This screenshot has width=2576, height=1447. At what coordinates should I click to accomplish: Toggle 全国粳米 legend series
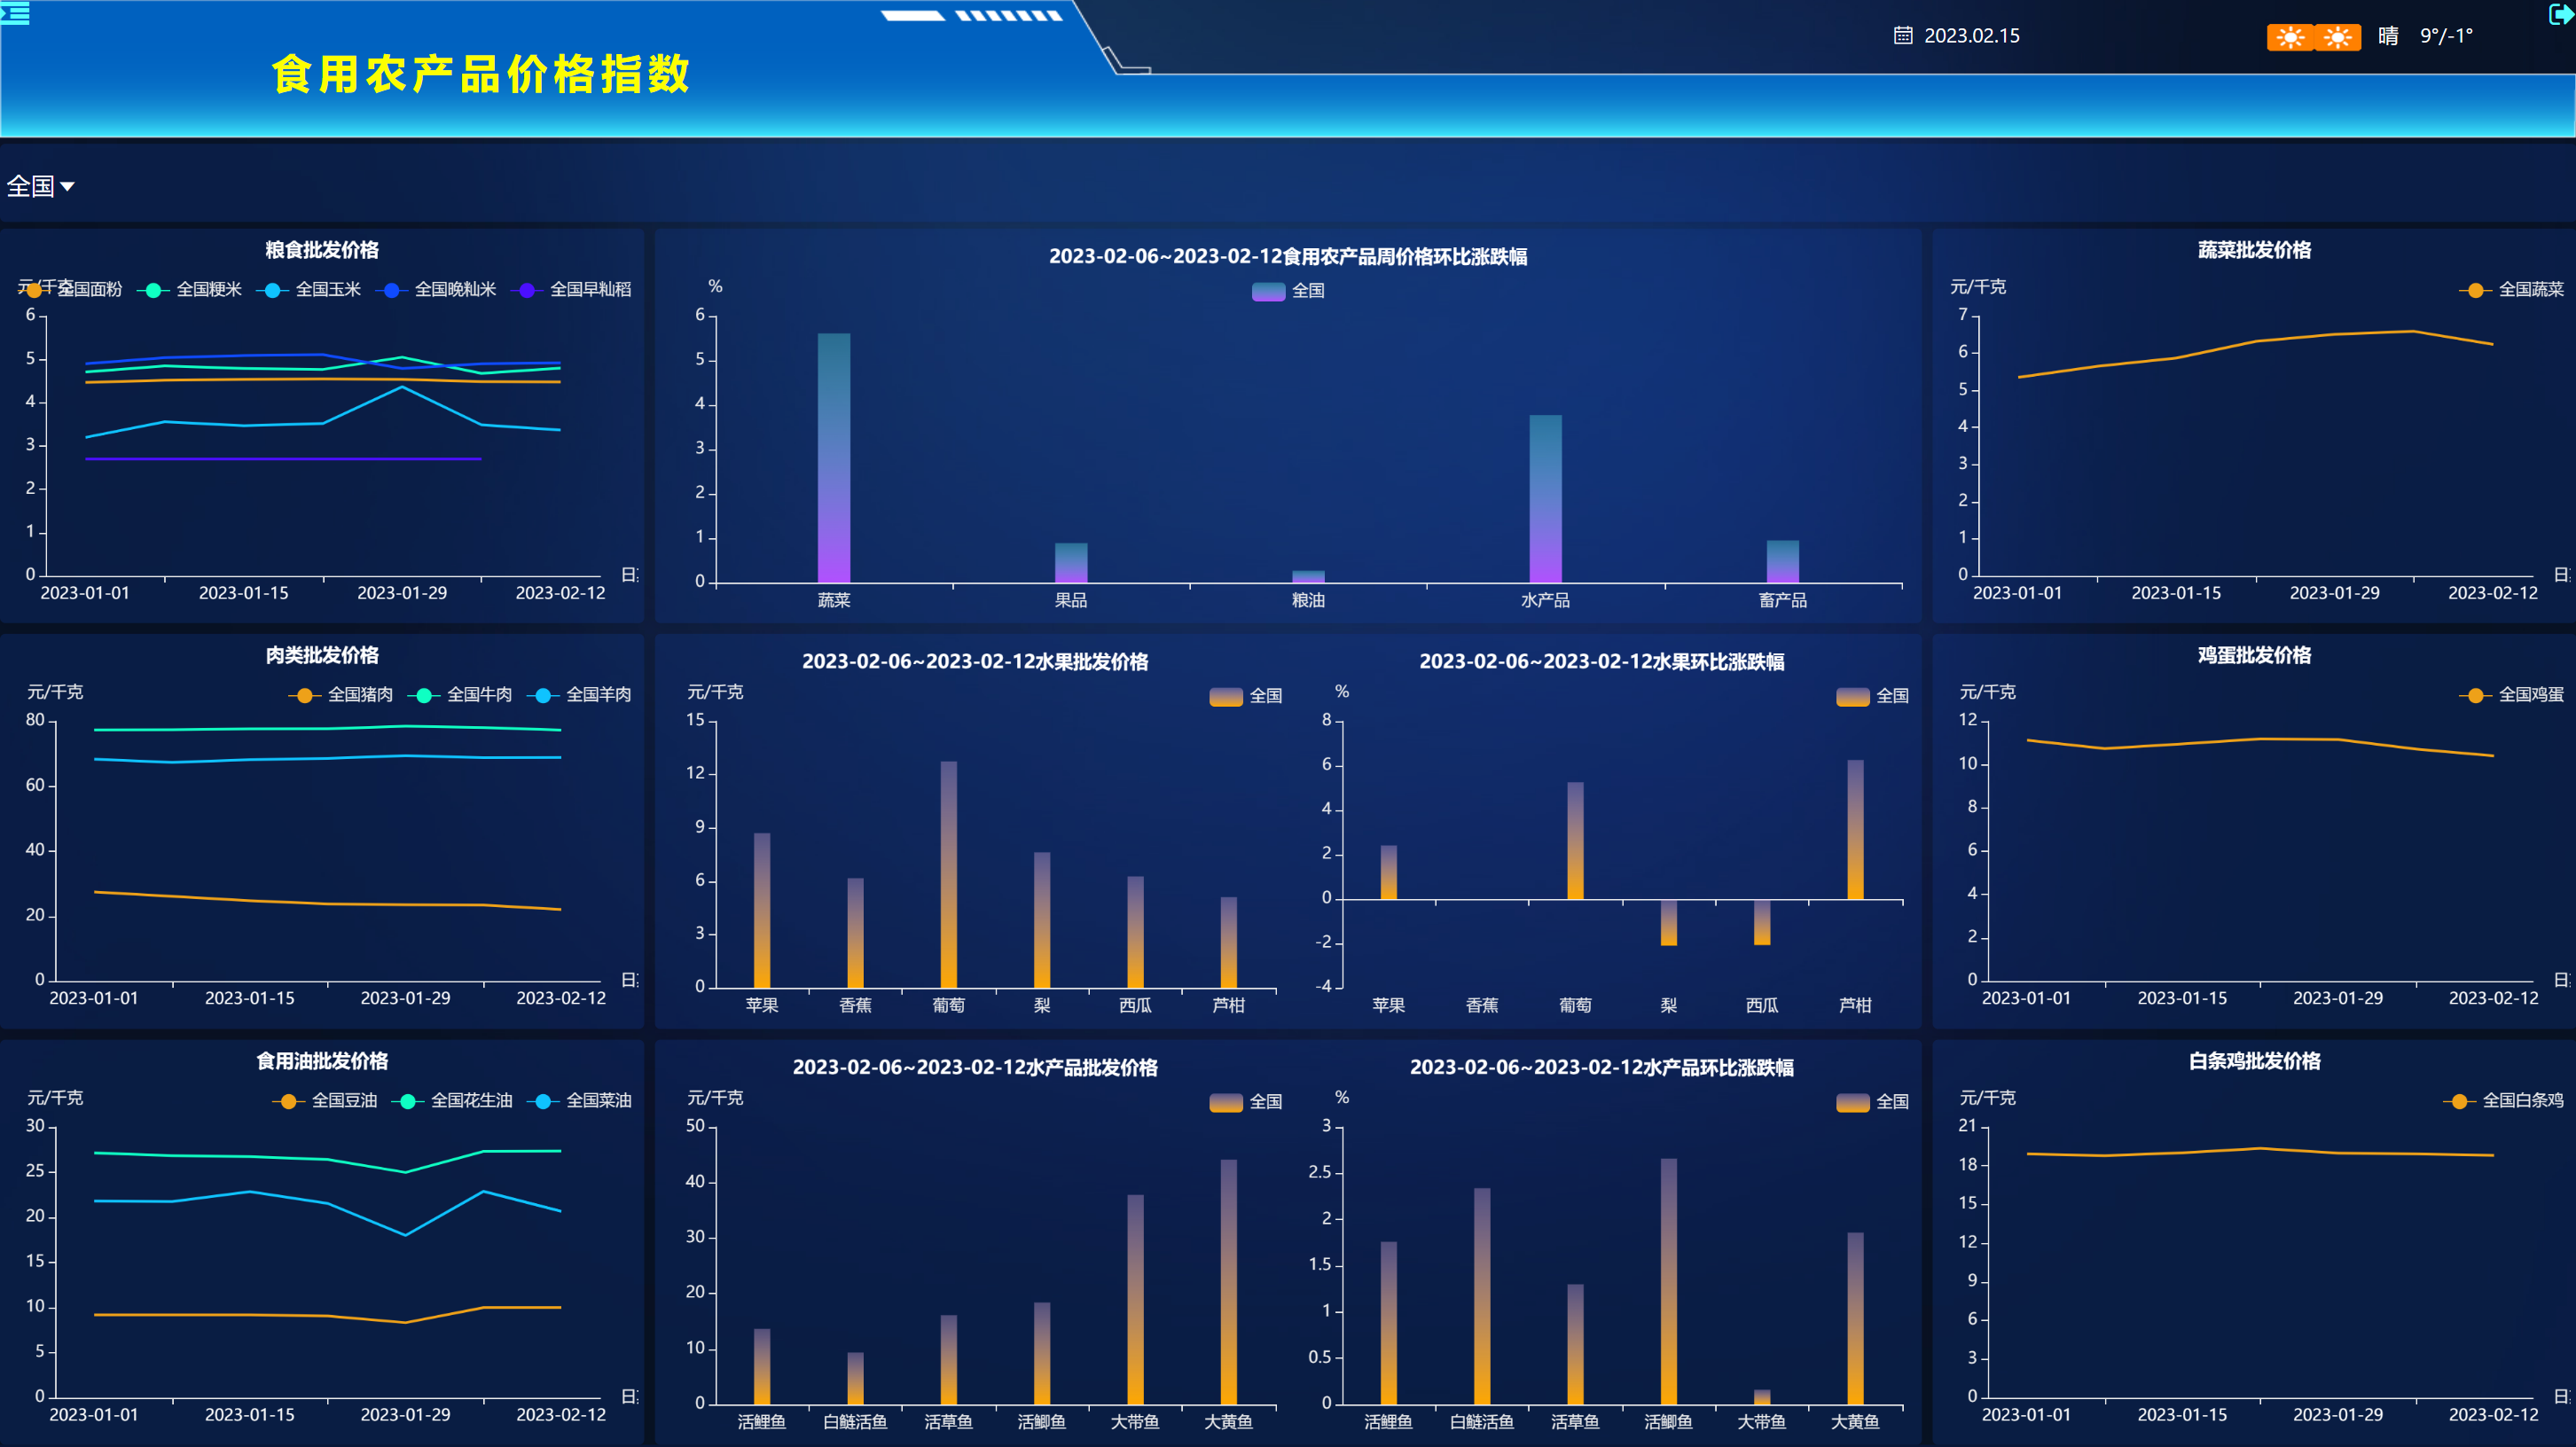189,289
